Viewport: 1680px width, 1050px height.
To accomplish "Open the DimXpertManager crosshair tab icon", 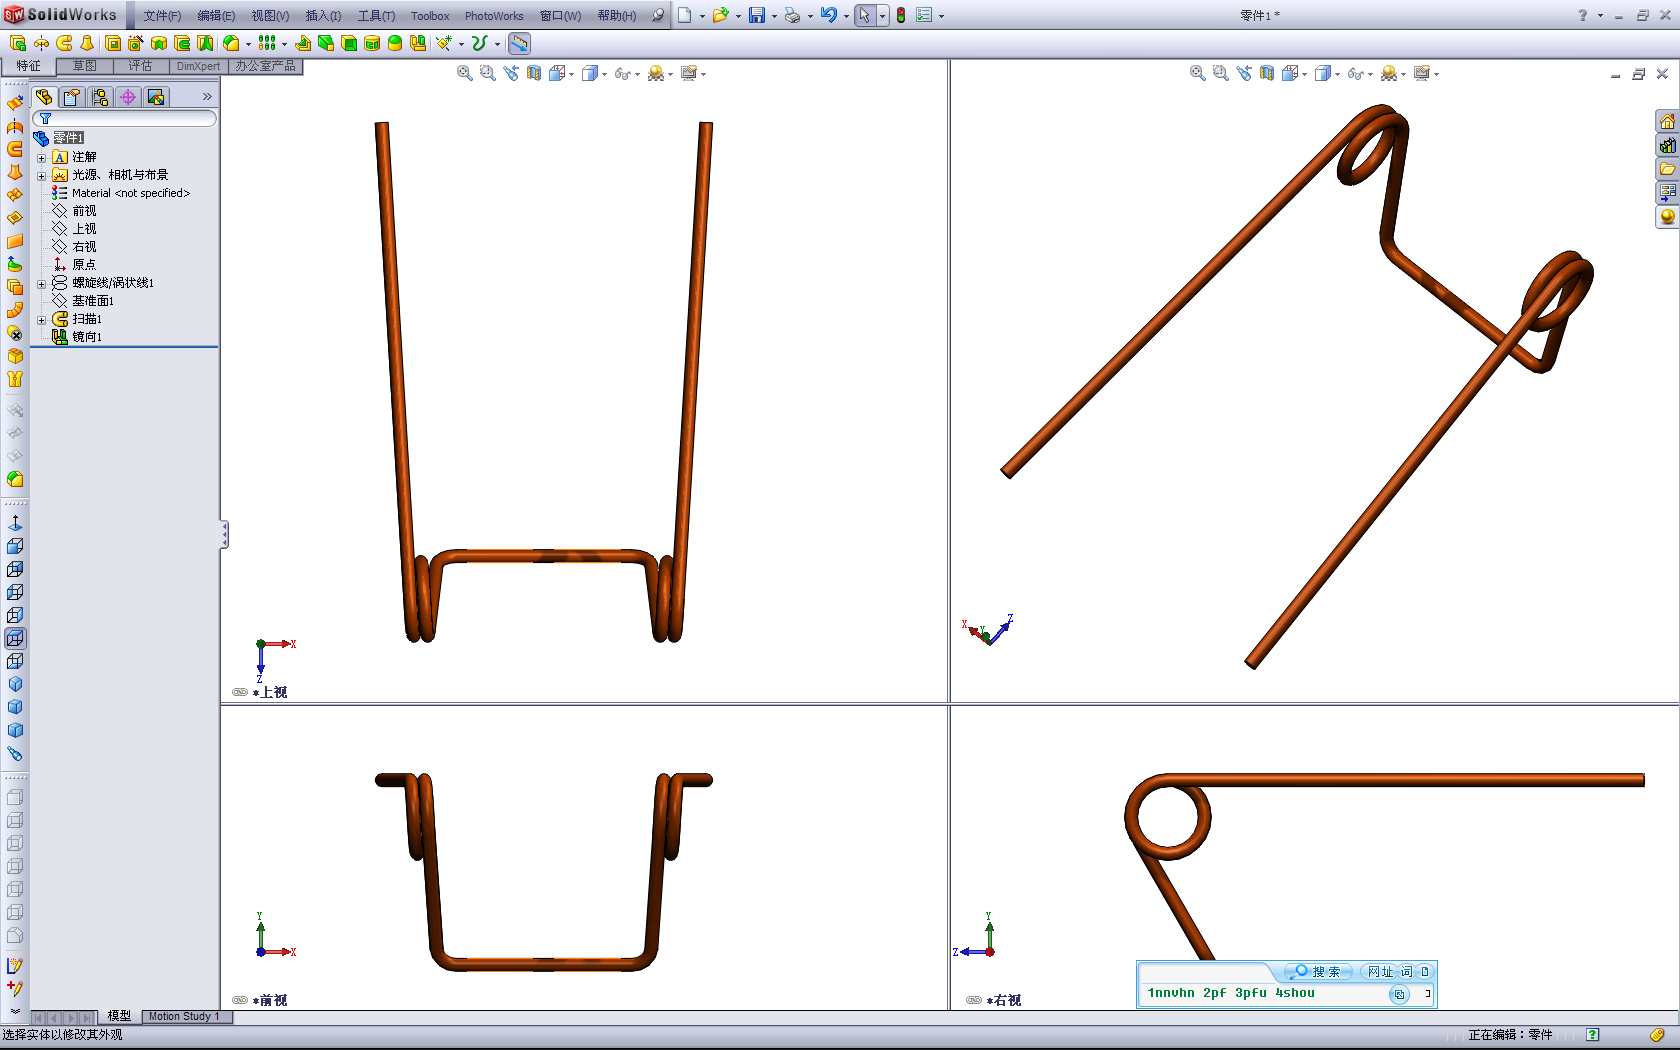I will (x=128, y=97).
